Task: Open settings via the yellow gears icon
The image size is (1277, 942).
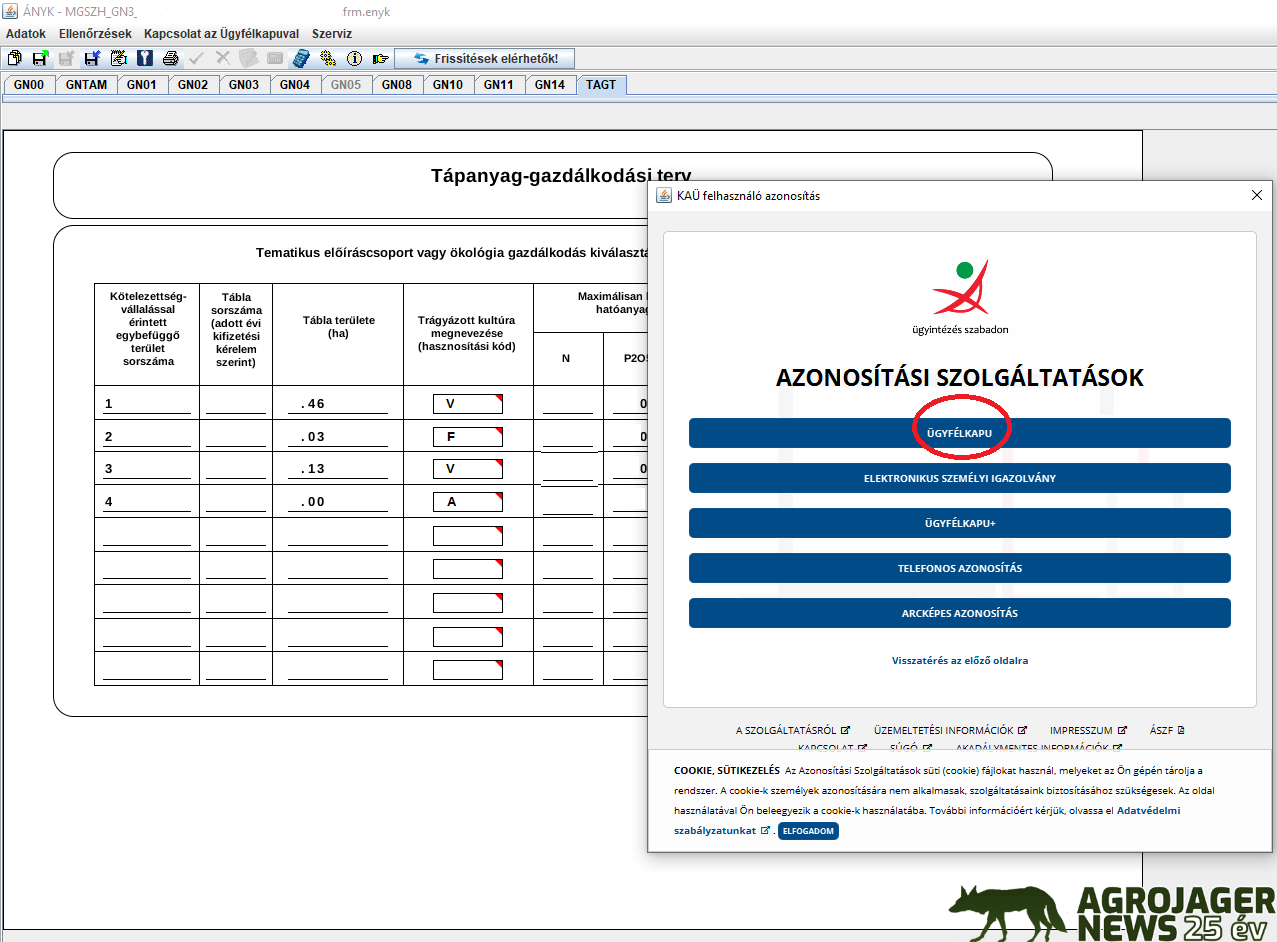Action: pos(327,59)
